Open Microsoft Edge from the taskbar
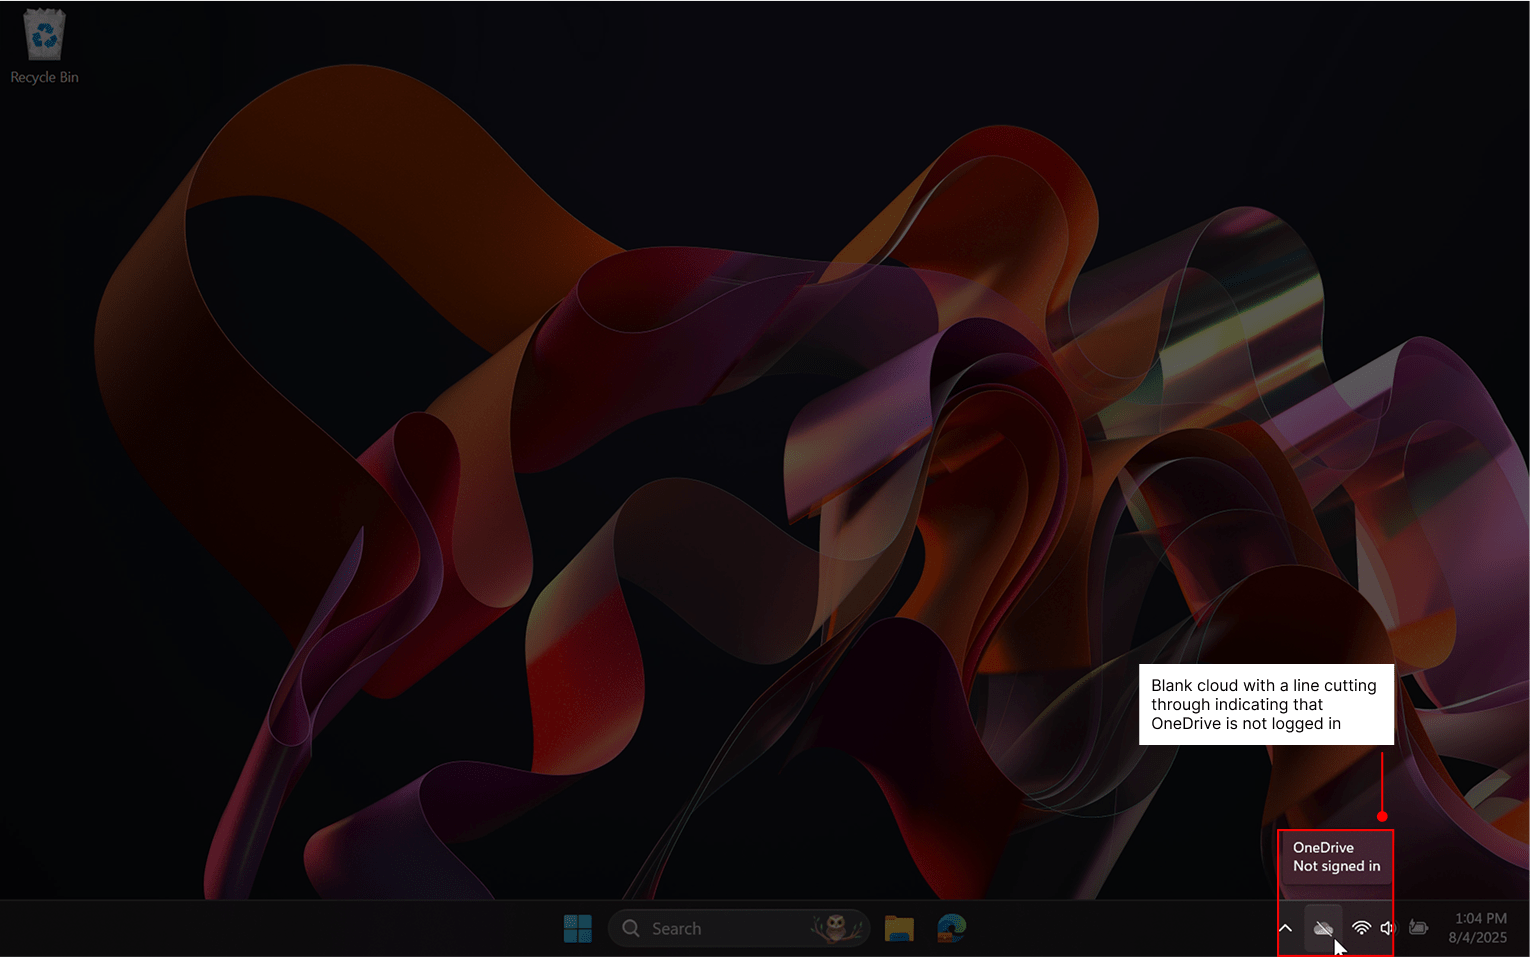Viewport: 1530px width, 957px height. click(951, 929)
